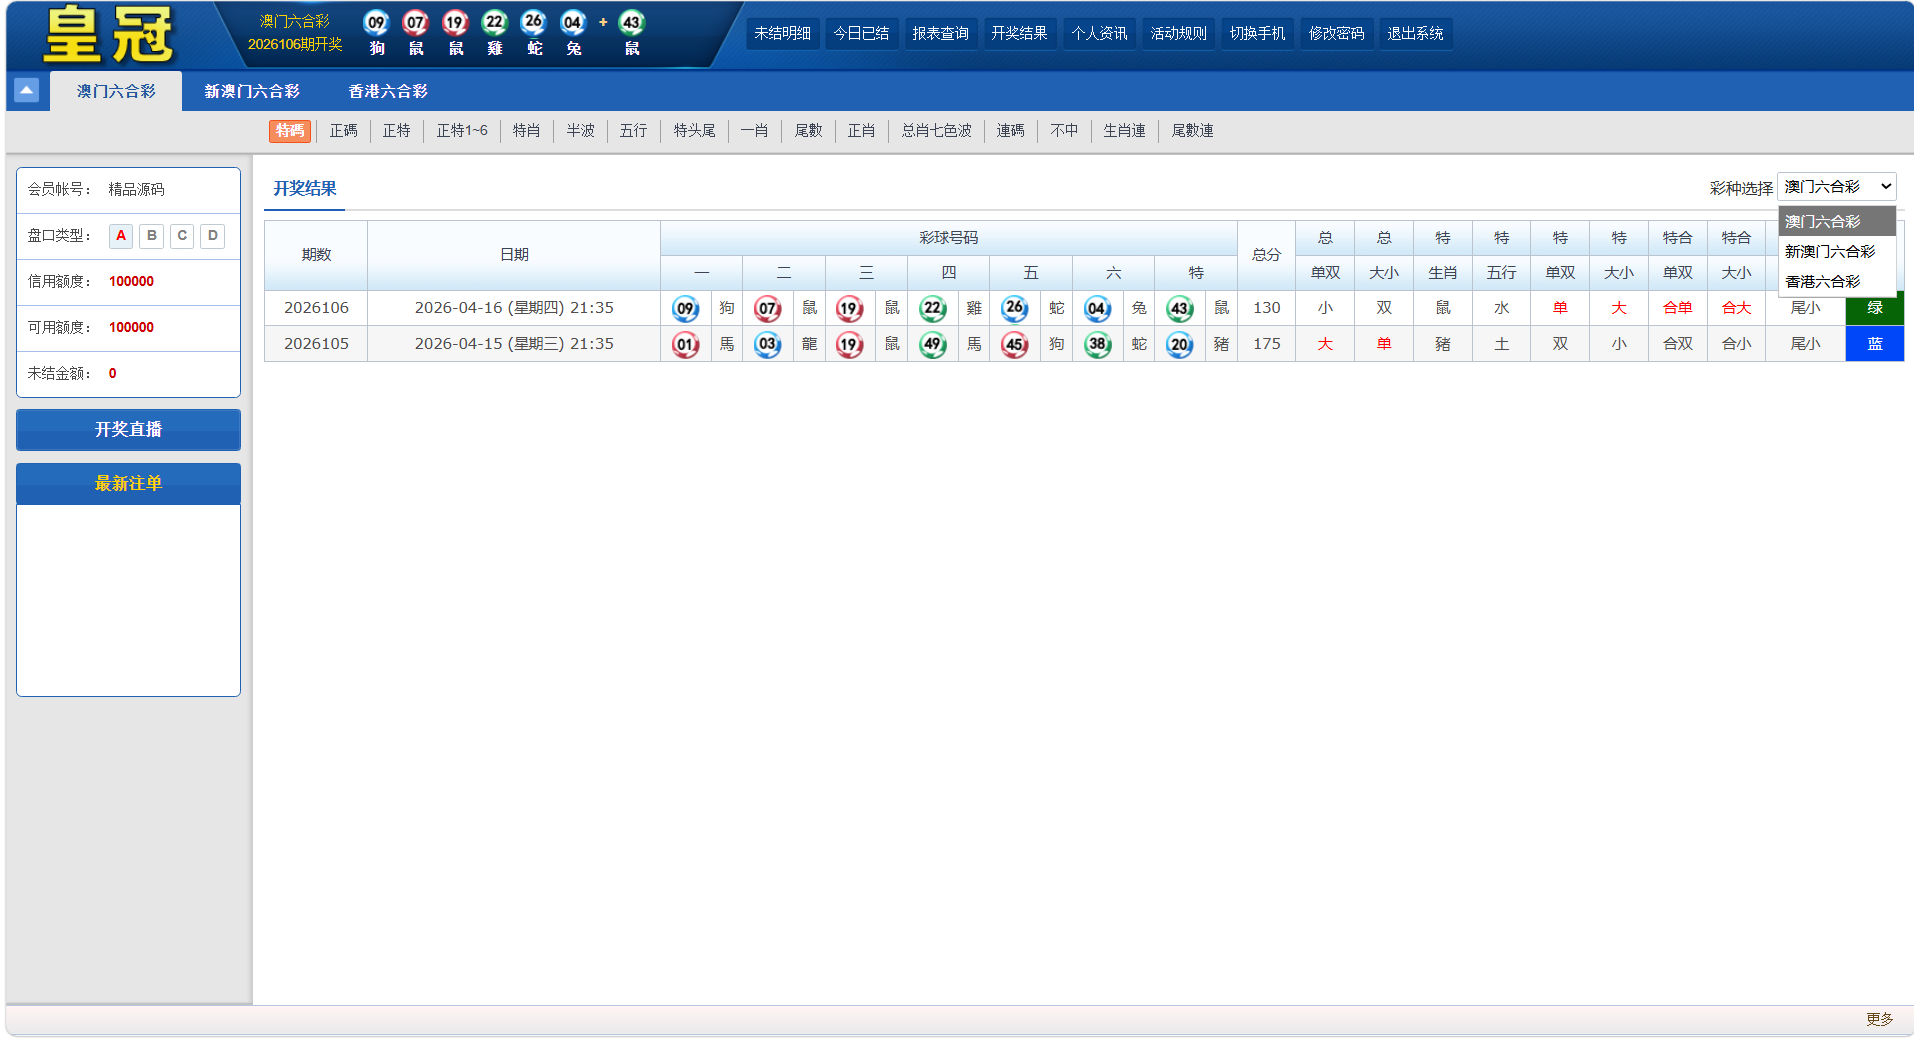Click ball 22 in the 2026106 row
Viewport: 1914px width, 1040px height.
(932, 308)
